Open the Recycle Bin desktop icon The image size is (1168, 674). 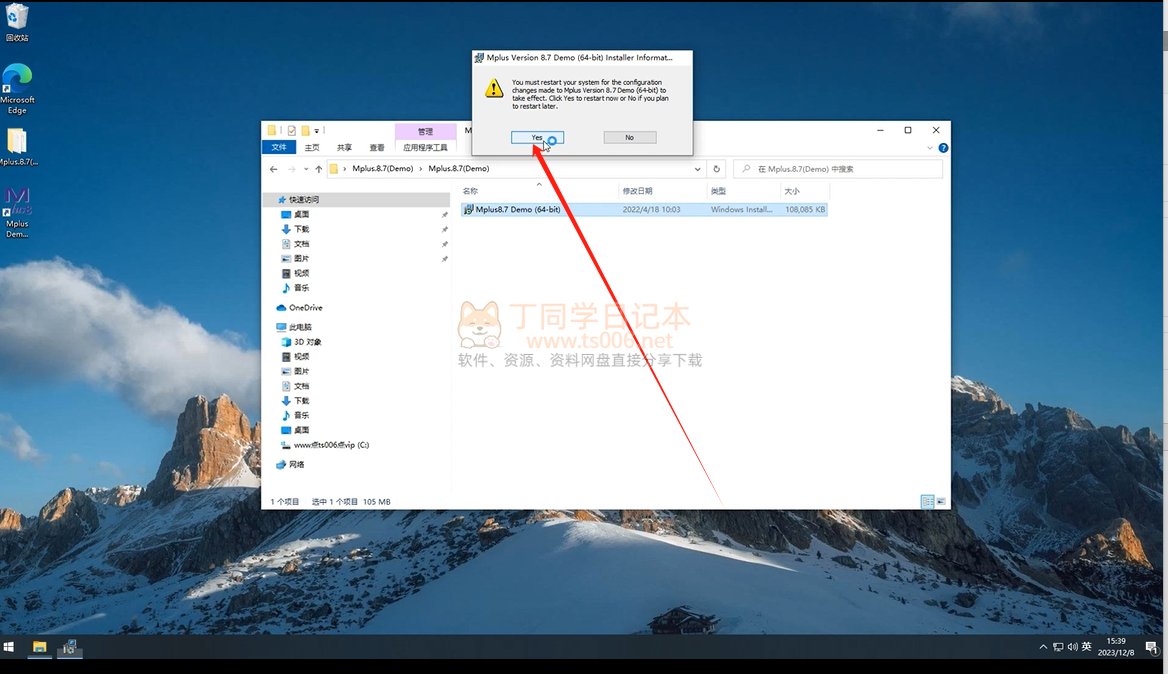[17, 22]
